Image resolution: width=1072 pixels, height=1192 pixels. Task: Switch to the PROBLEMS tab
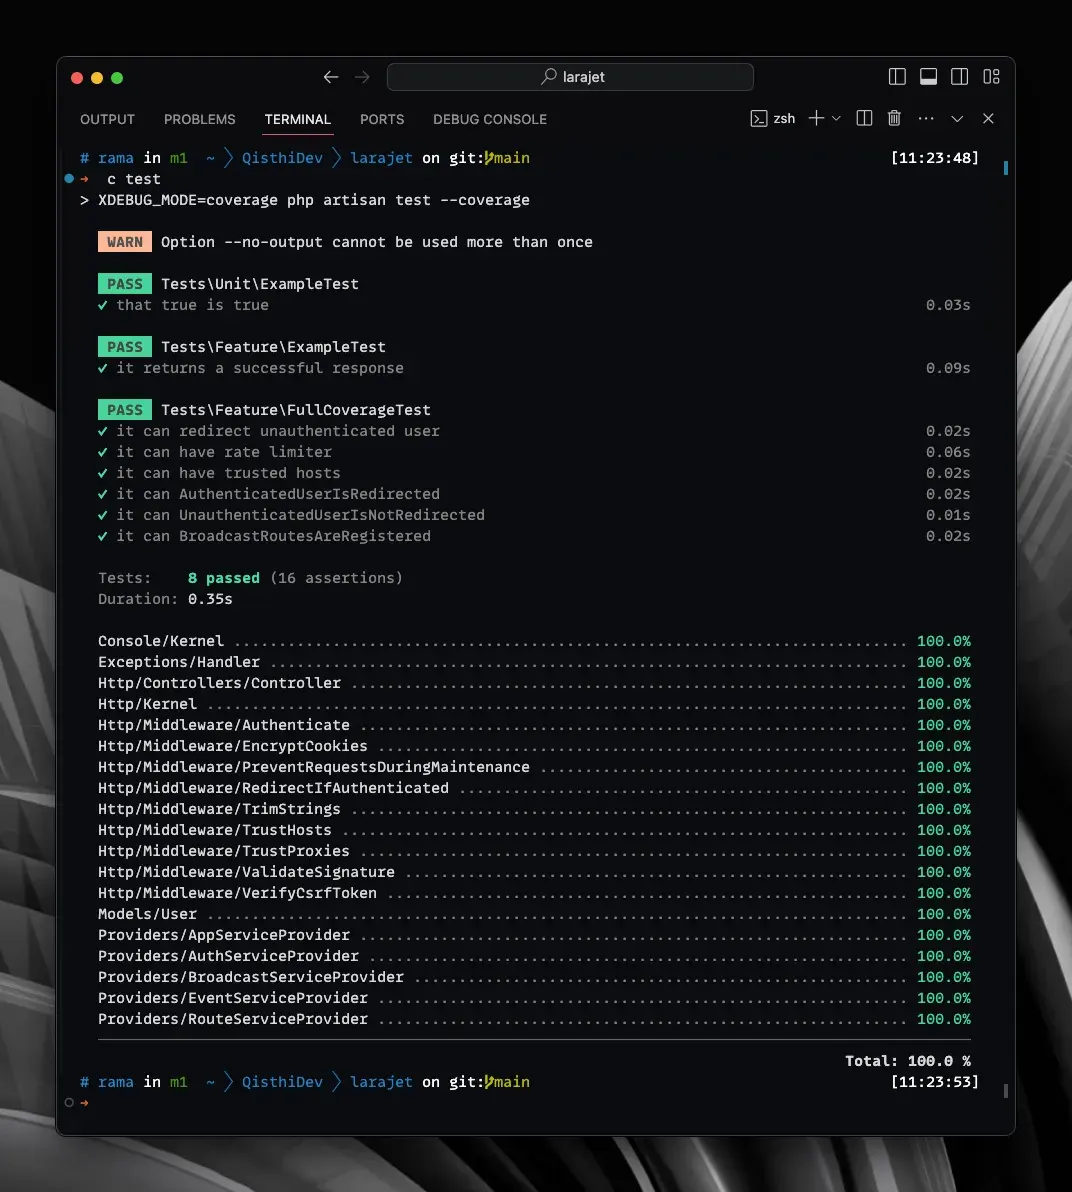199,119
